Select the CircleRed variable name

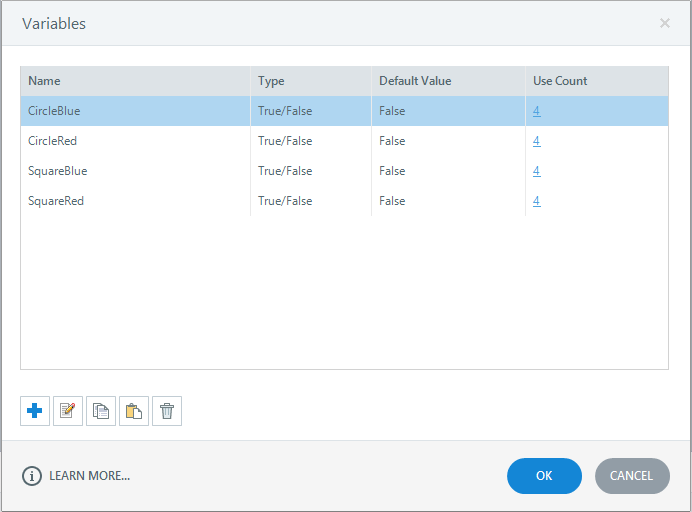click(53, 141)
